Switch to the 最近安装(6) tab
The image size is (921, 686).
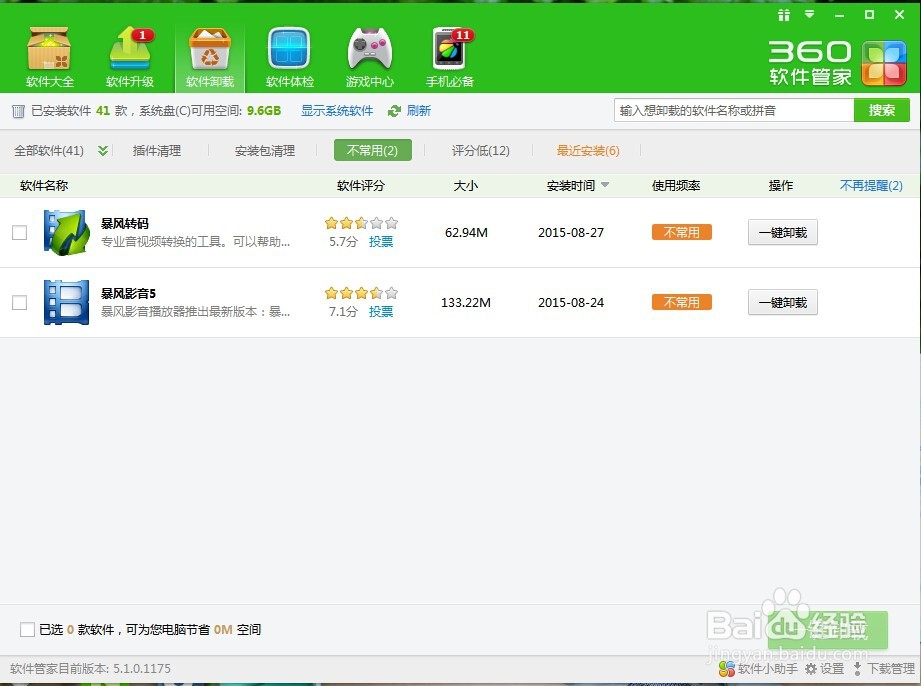point(588,151)
